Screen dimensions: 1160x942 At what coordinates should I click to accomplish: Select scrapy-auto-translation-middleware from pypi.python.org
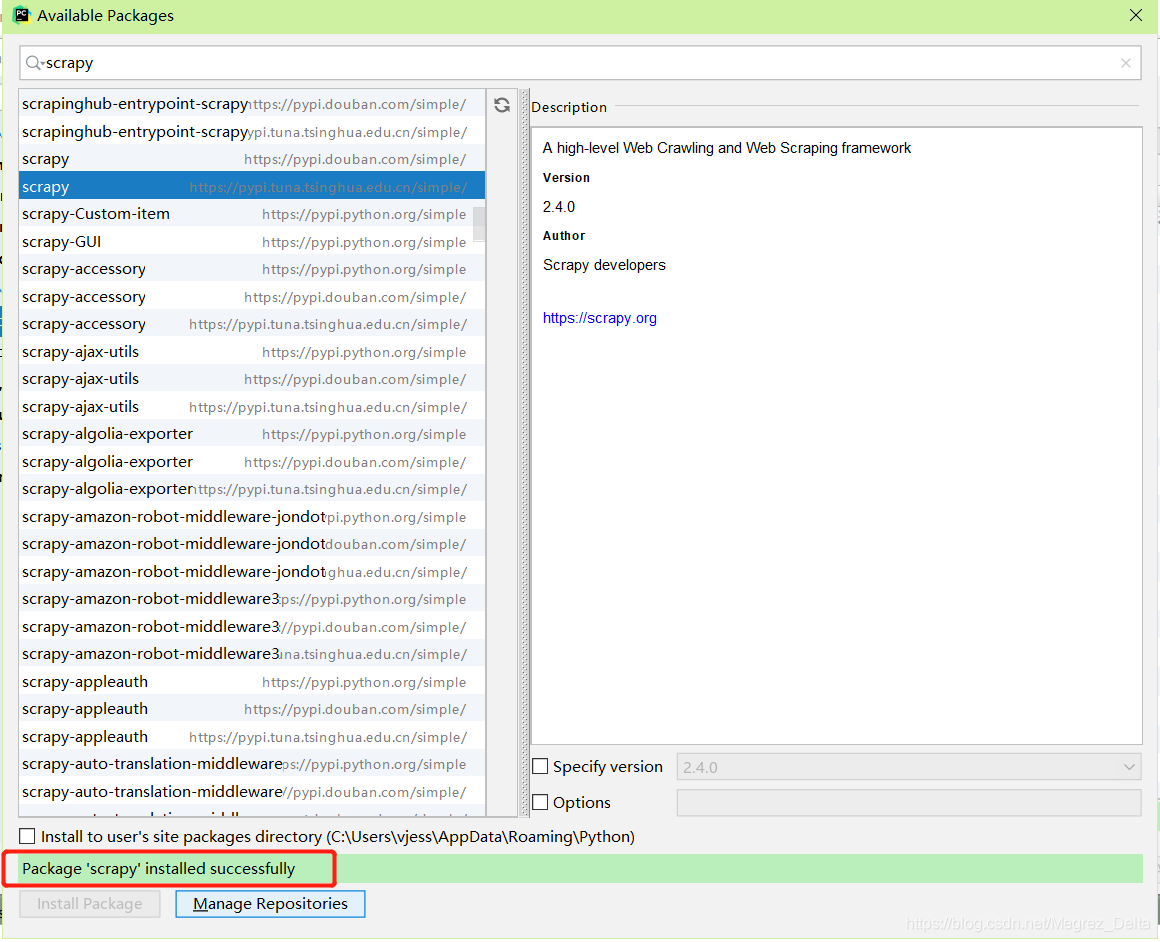pos(252,764)
